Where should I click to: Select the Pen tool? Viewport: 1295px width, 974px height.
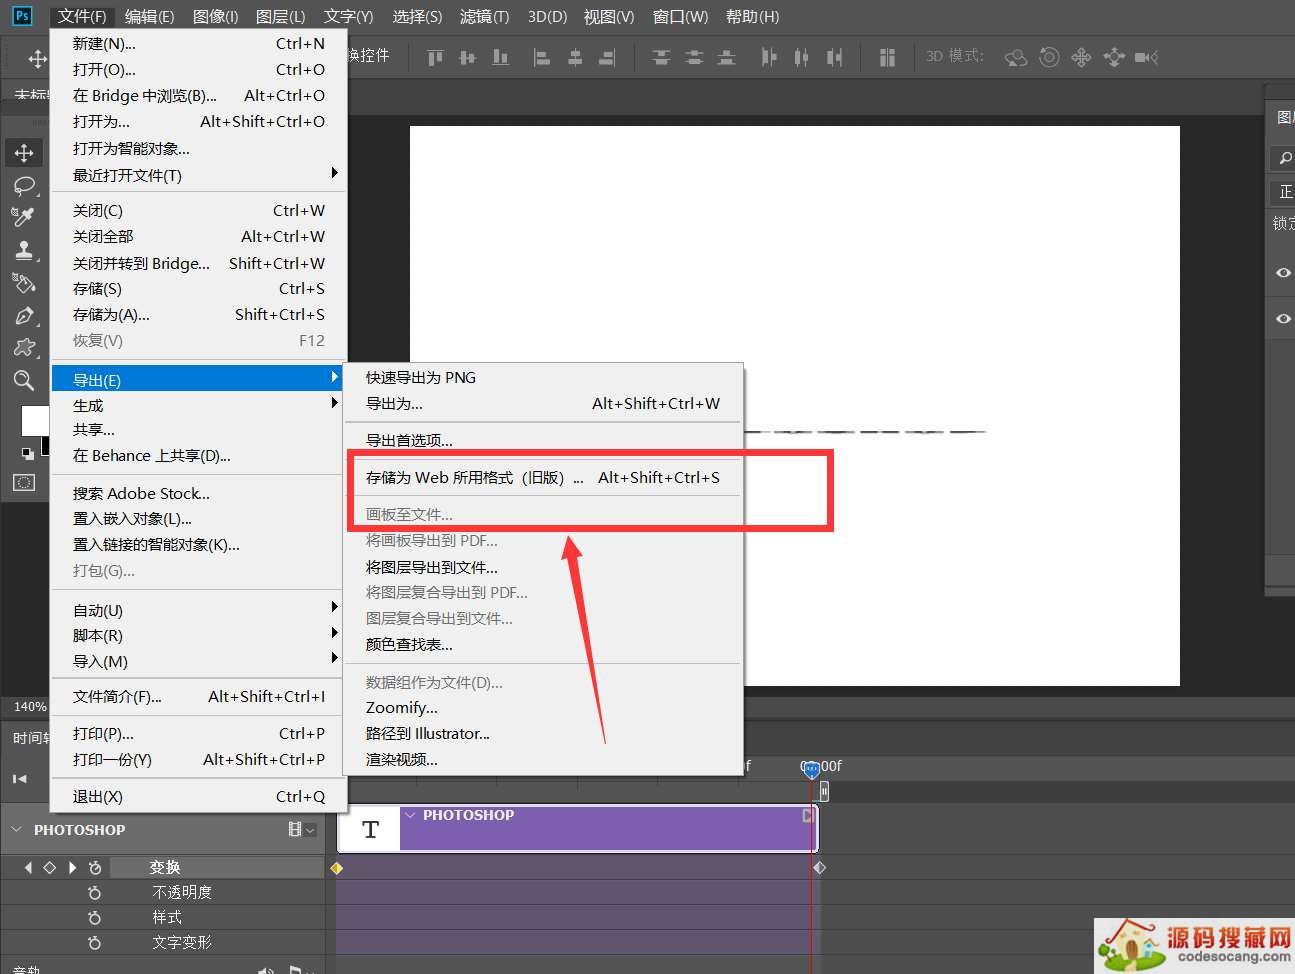pos(24,316)
